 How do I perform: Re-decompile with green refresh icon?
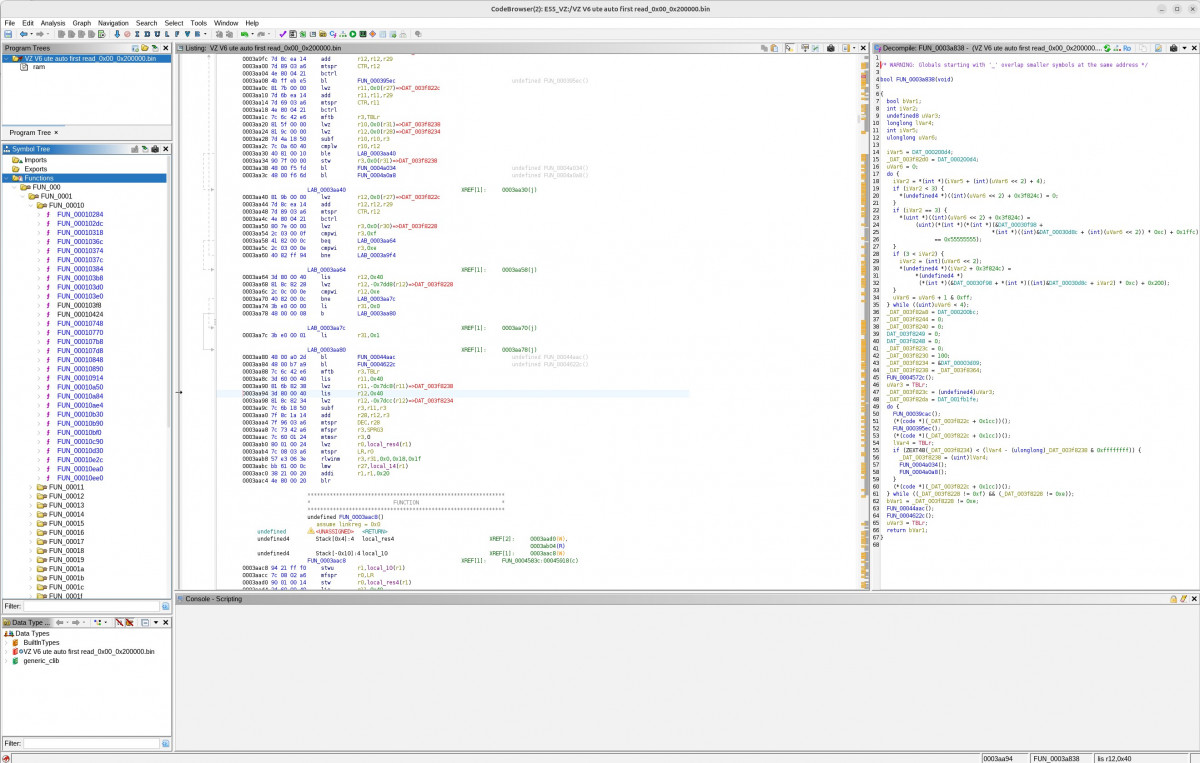point(1107,47)
